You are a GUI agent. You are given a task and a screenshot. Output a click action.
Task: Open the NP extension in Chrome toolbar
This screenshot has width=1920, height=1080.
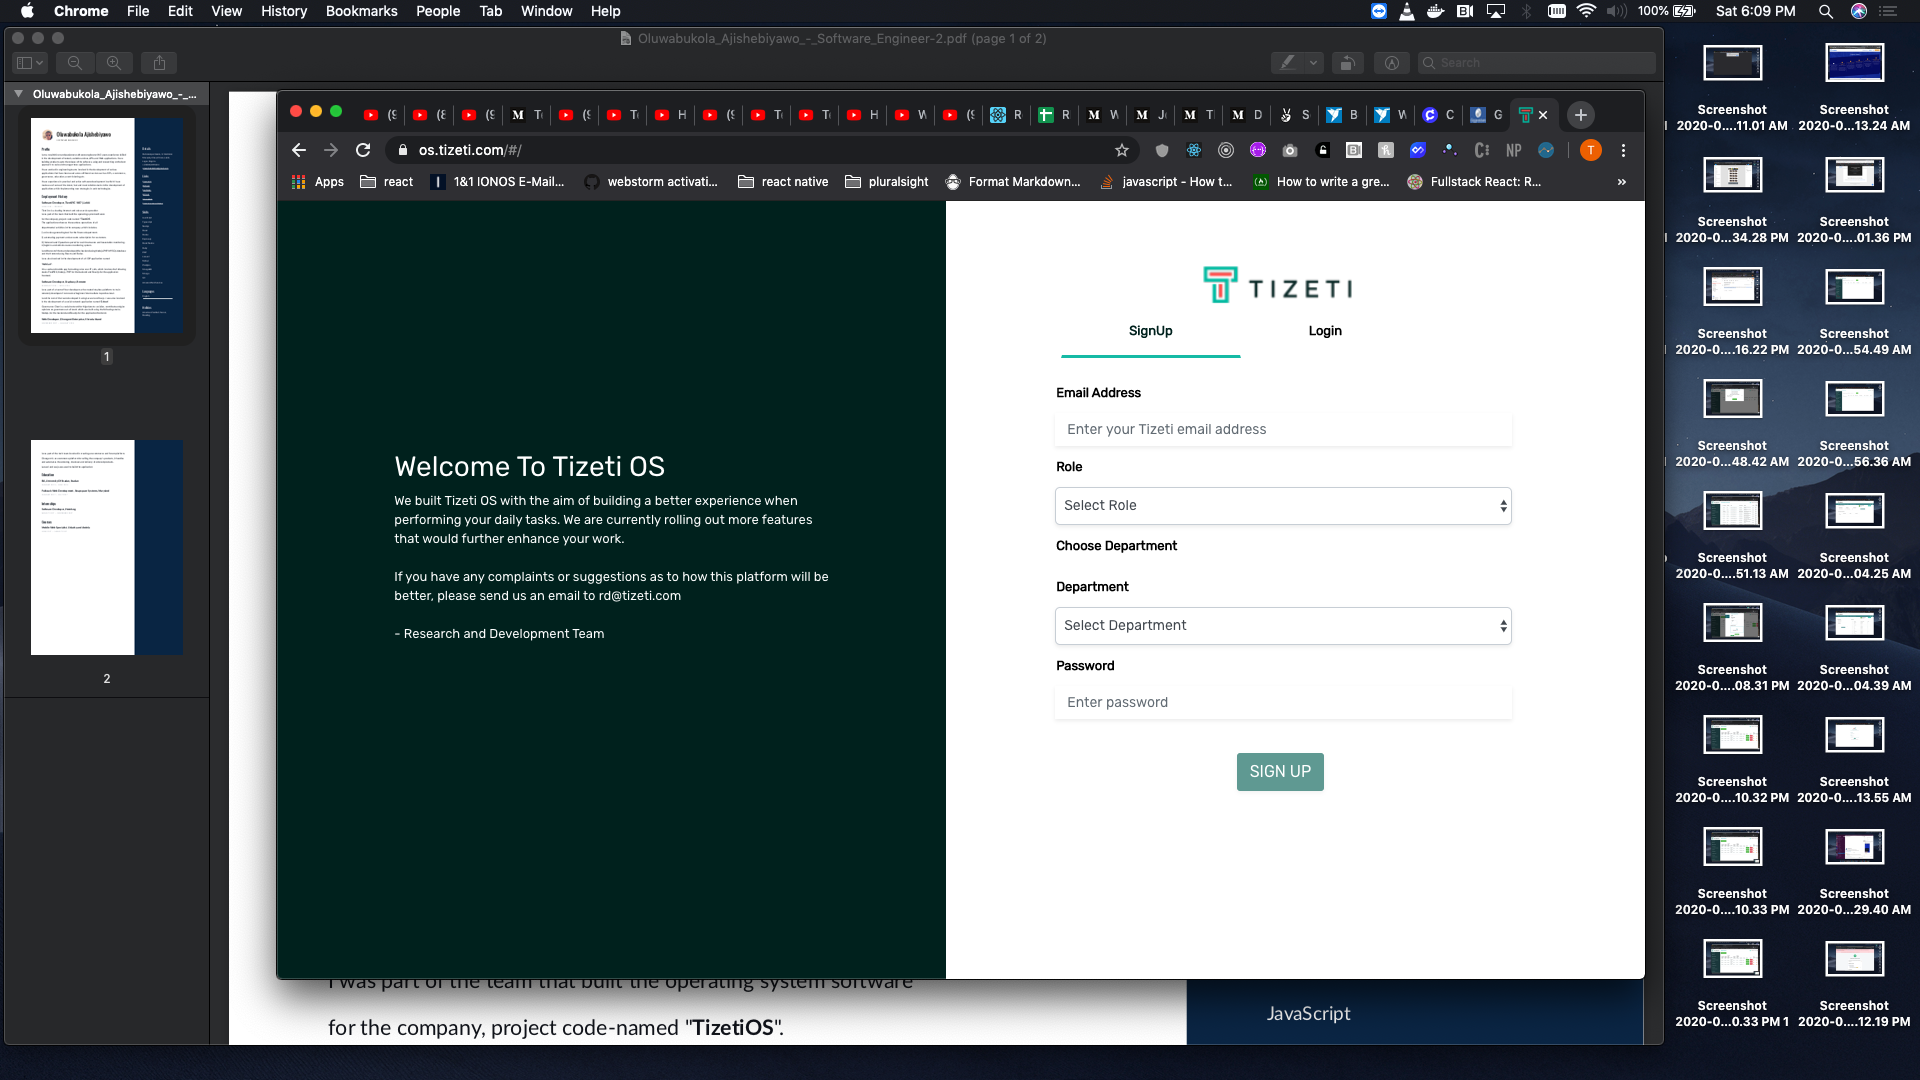(1514, 150)
